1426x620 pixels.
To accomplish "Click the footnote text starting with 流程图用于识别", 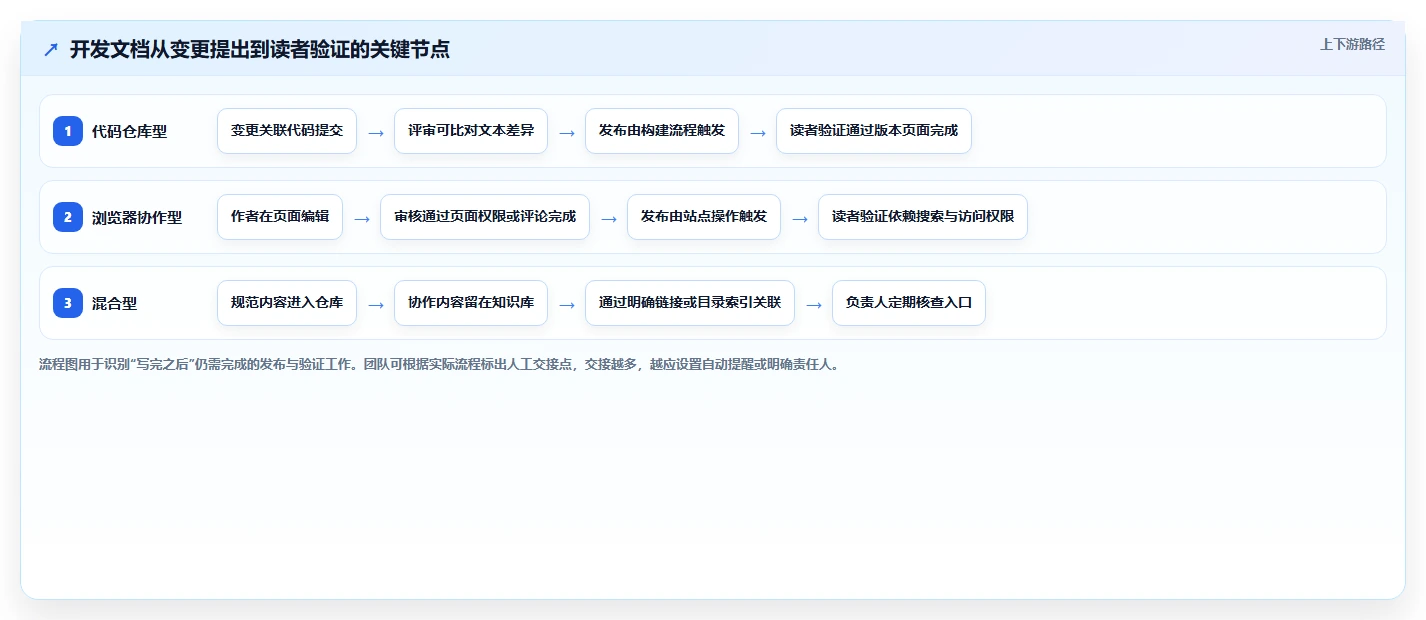I will [x=439, y=364].
